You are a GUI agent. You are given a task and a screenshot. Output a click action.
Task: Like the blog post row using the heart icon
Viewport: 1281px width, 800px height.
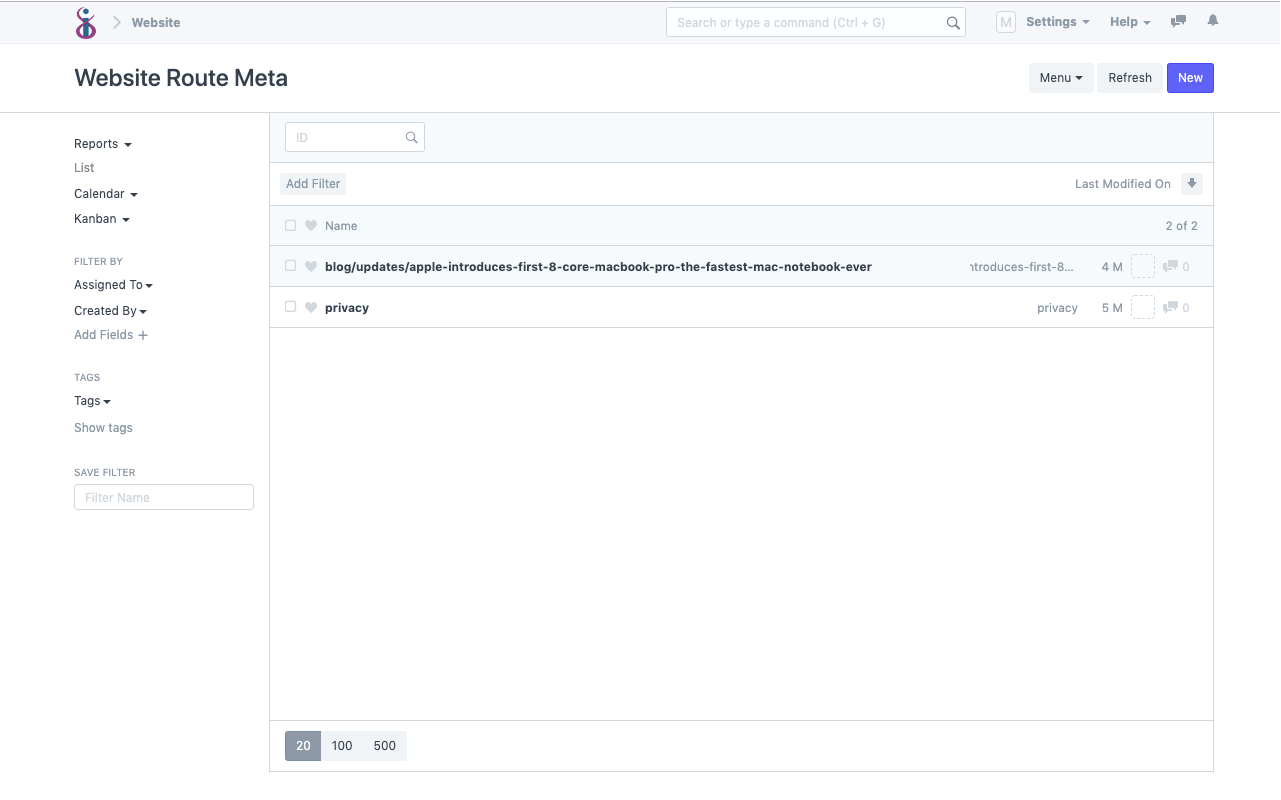311,266
